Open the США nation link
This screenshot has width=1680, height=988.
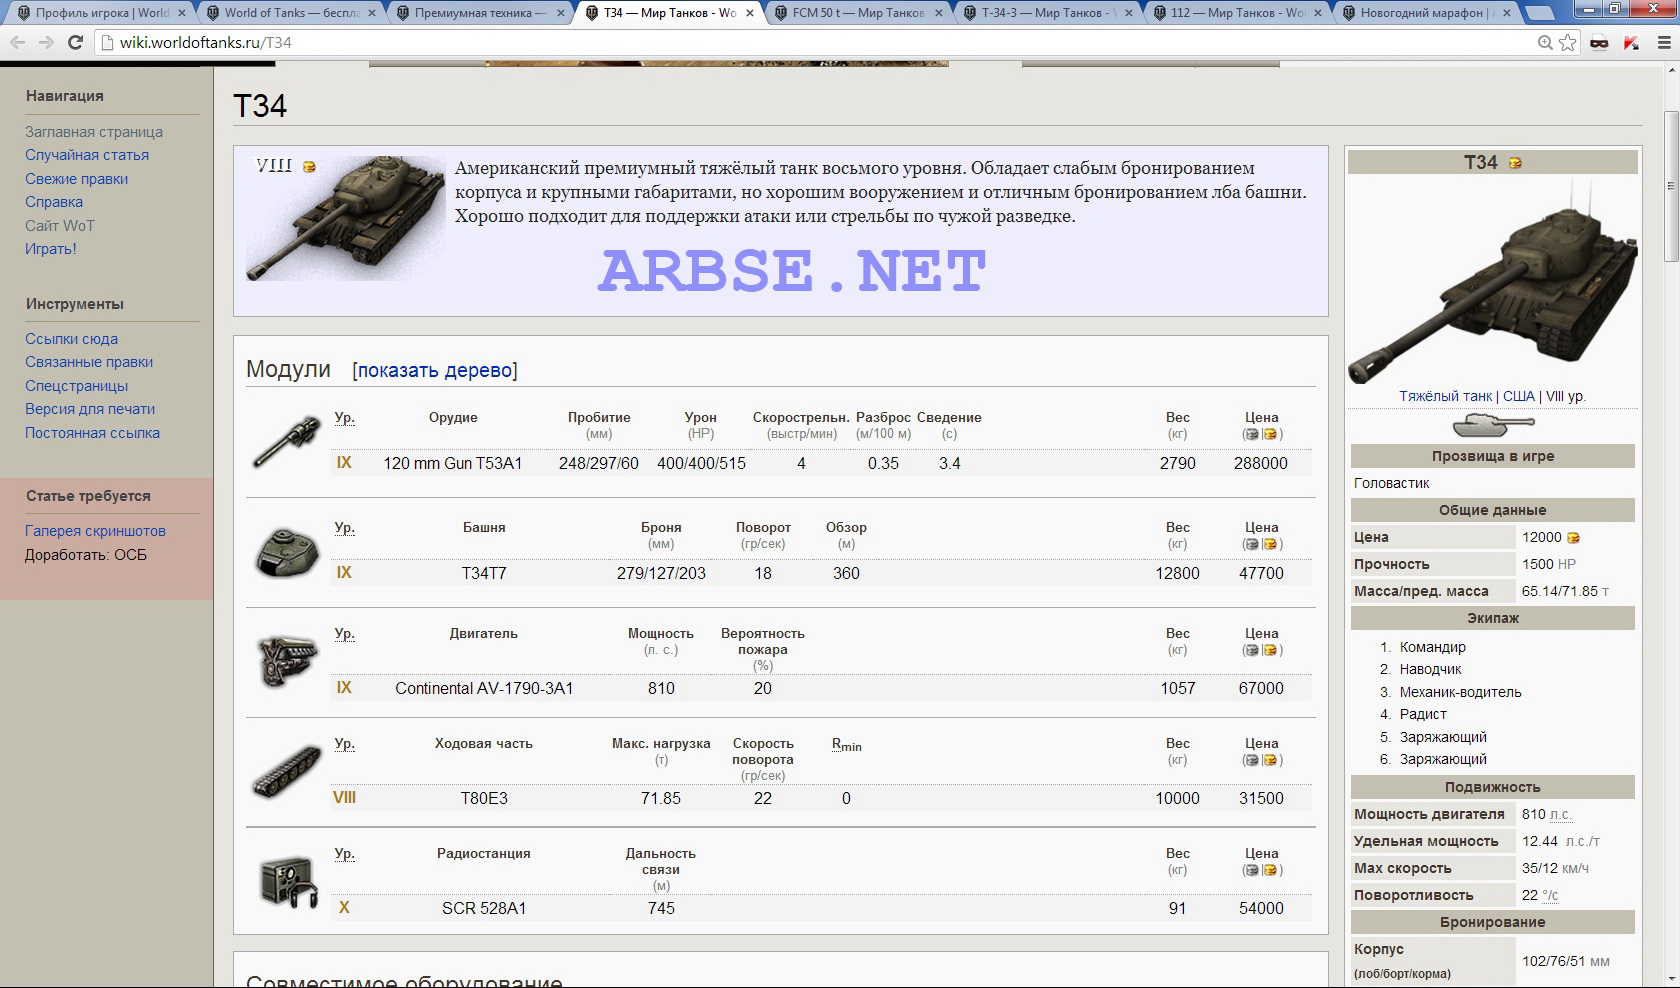(x=1518, y=396)
